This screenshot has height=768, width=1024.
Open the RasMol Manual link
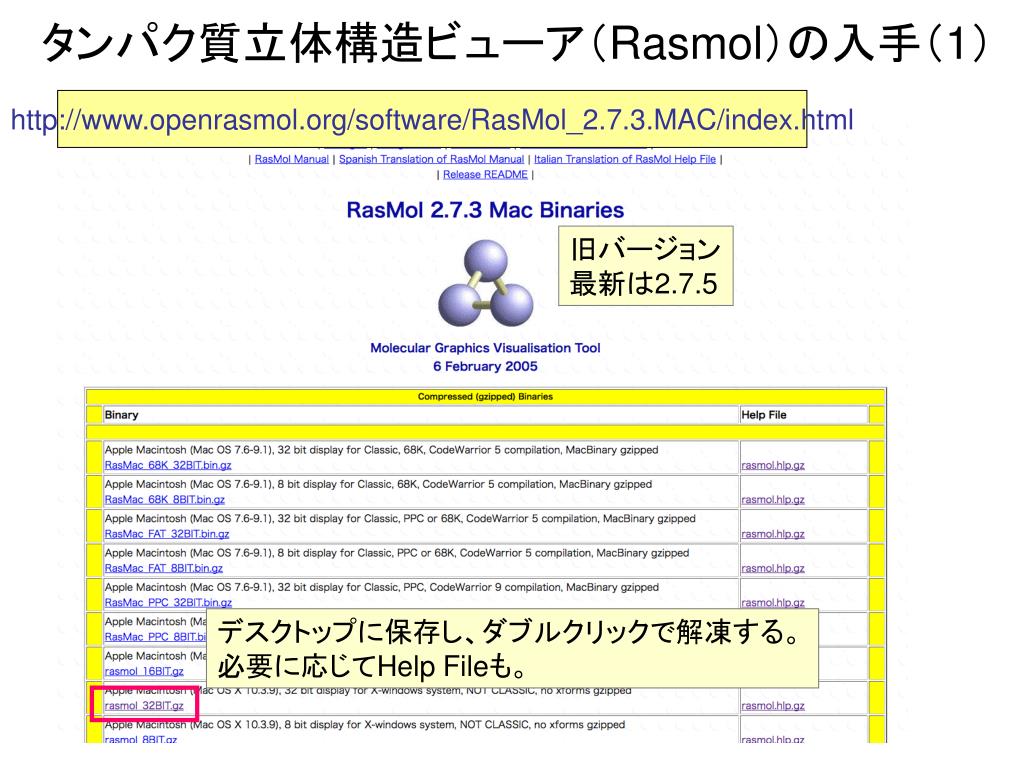(291, 159)
